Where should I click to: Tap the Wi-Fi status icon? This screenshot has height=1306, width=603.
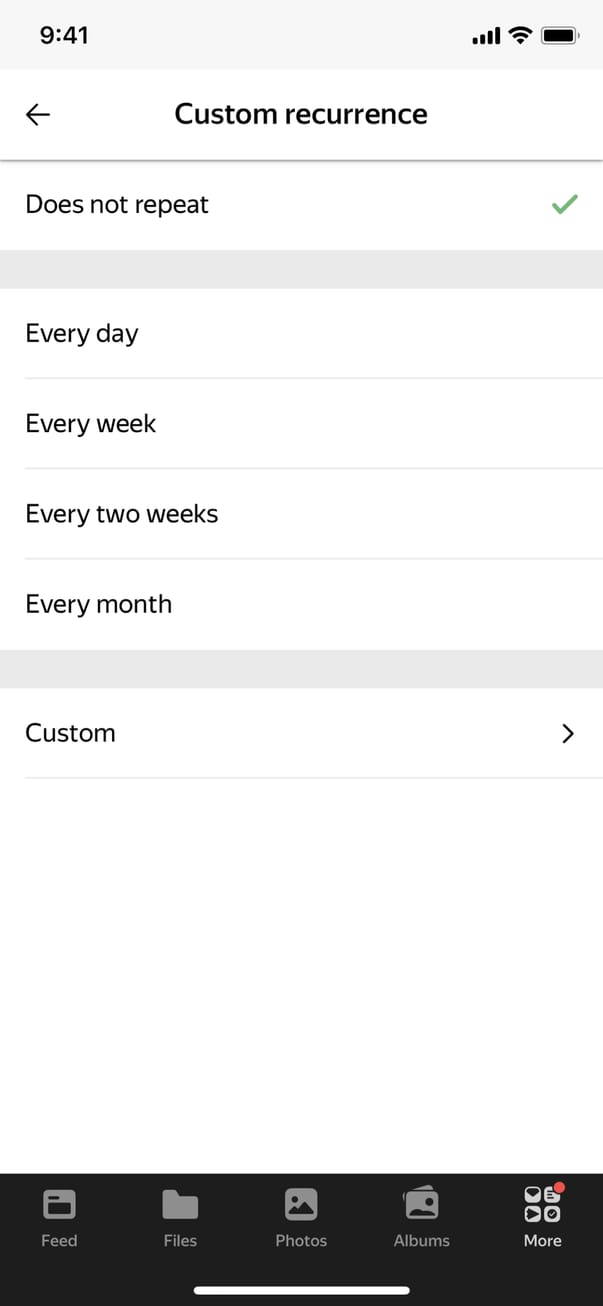pos(519,36)
